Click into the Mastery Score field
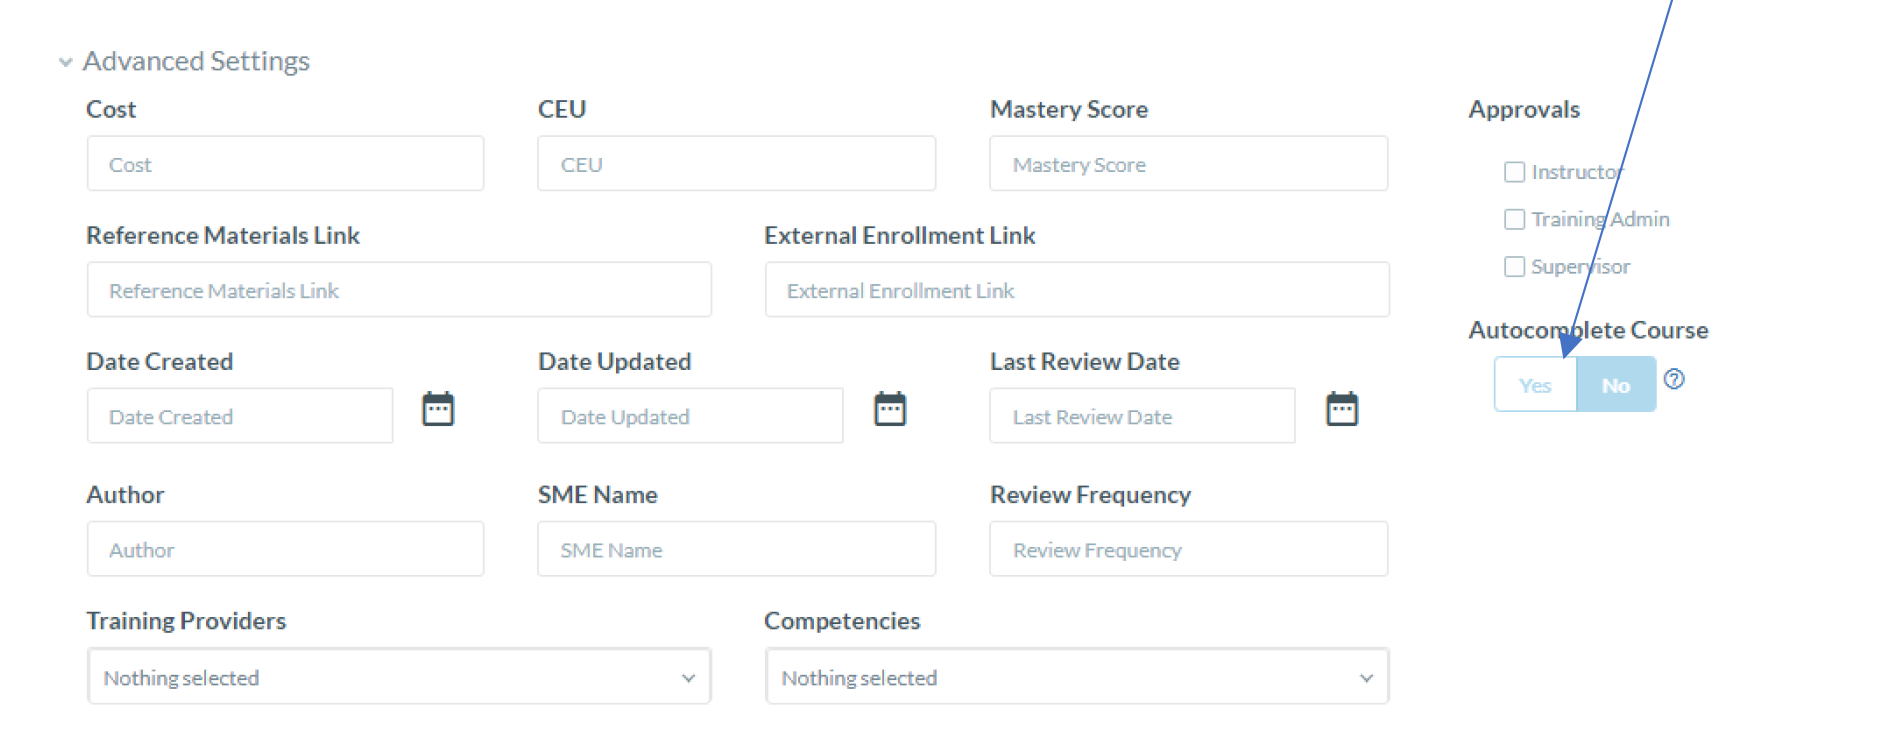 pyautogui.click(x=1188, y=164)
